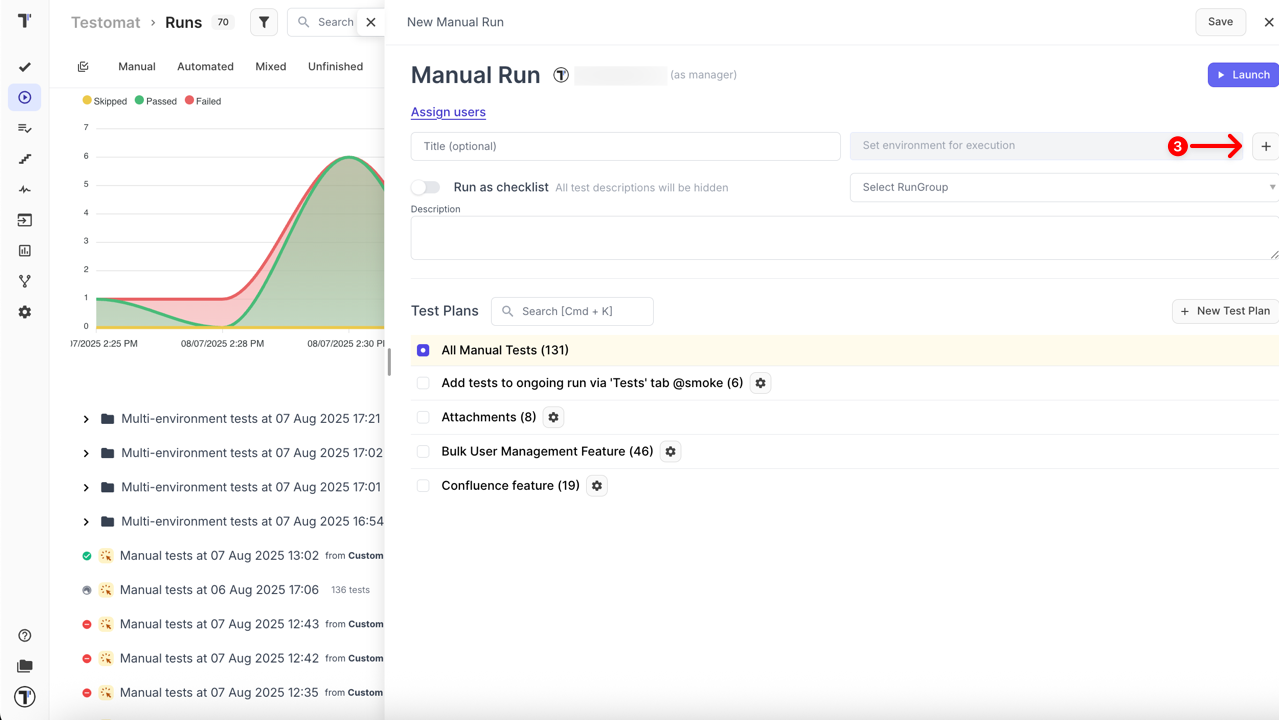This screenshot has height=720, width=1279.
Task: Check the Confluence feature test plan checkbox
Action: click(x=423, y=486)
